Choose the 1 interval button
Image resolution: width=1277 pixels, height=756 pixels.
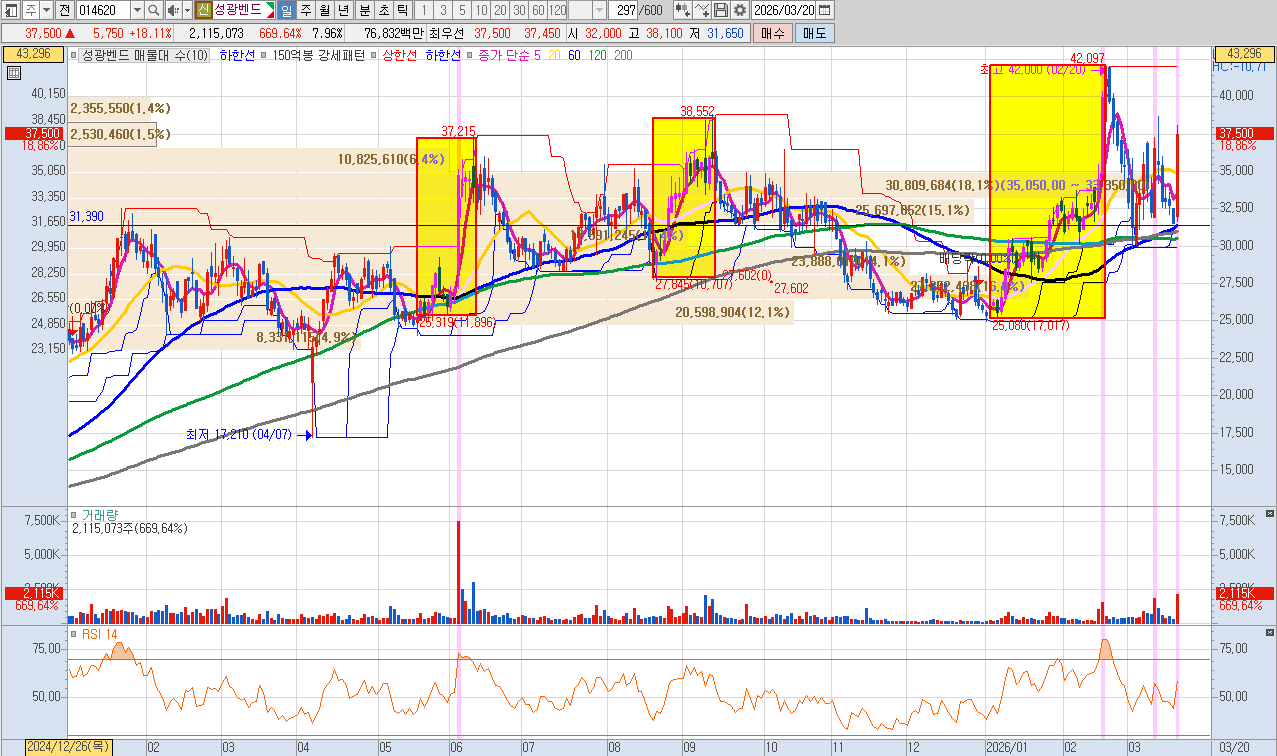423,10
